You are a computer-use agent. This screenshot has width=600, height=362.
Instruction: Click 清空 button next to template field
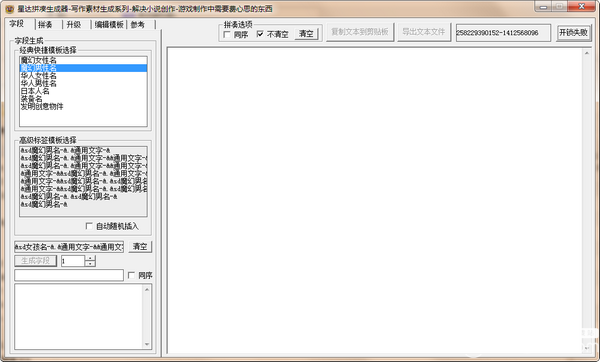tap(140, 246)
